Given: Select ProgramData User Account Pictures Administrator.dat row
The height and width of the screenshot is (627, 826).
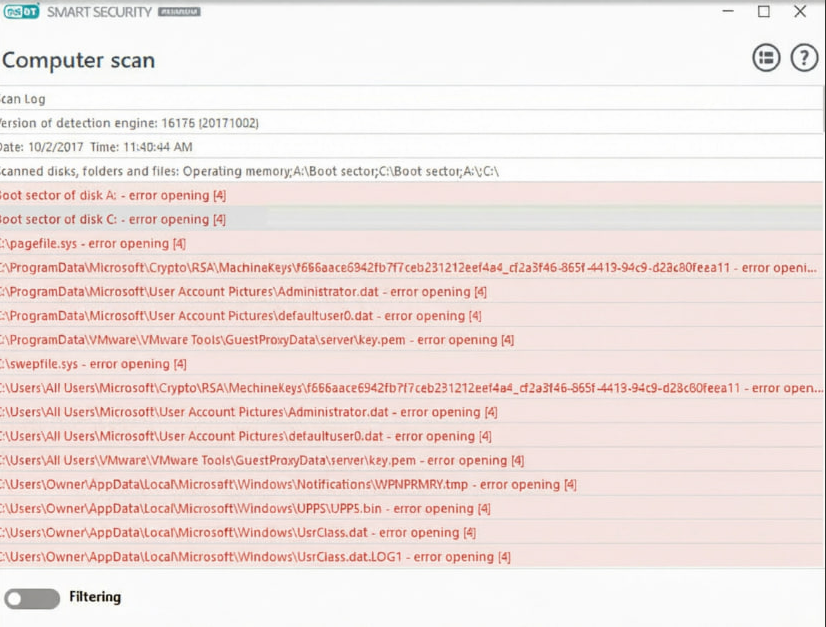Looking at the screenshot, I should (x=411, y=292).
